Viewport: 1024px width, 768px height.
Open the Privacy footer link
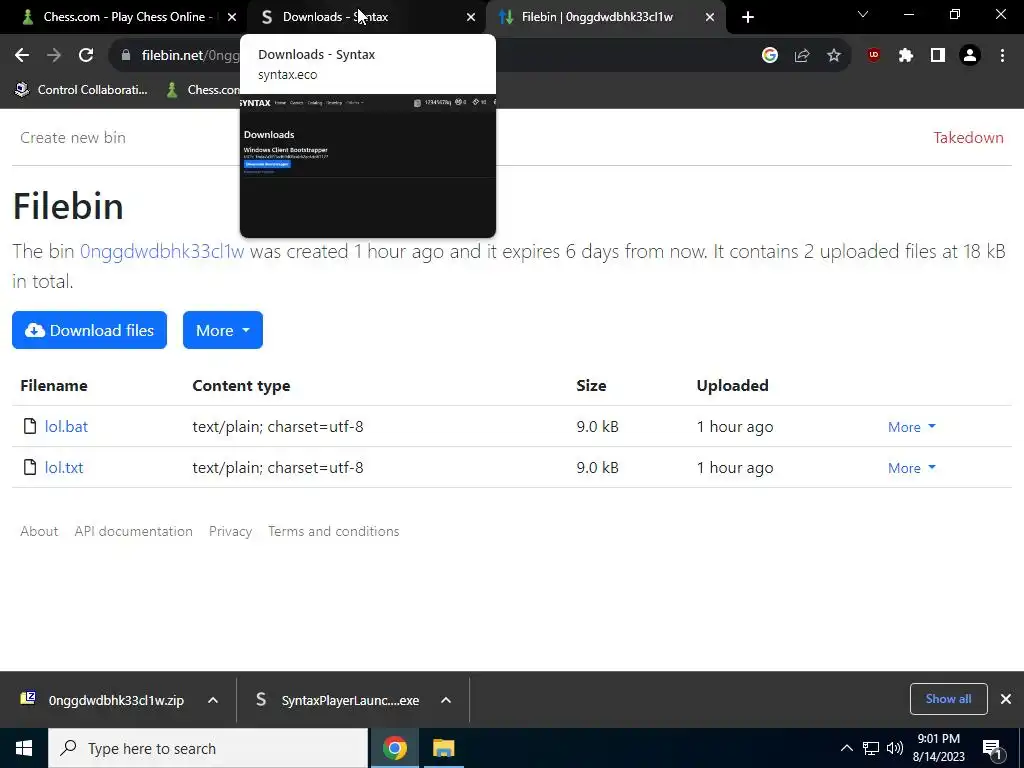click(231, 532)
